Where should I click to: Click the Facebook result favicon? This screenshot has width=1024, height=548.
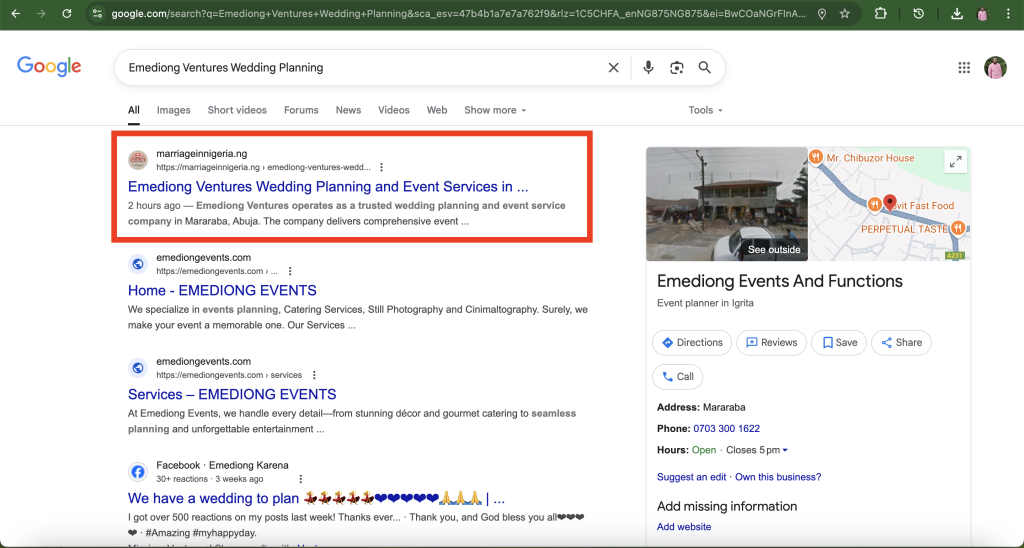138,472
